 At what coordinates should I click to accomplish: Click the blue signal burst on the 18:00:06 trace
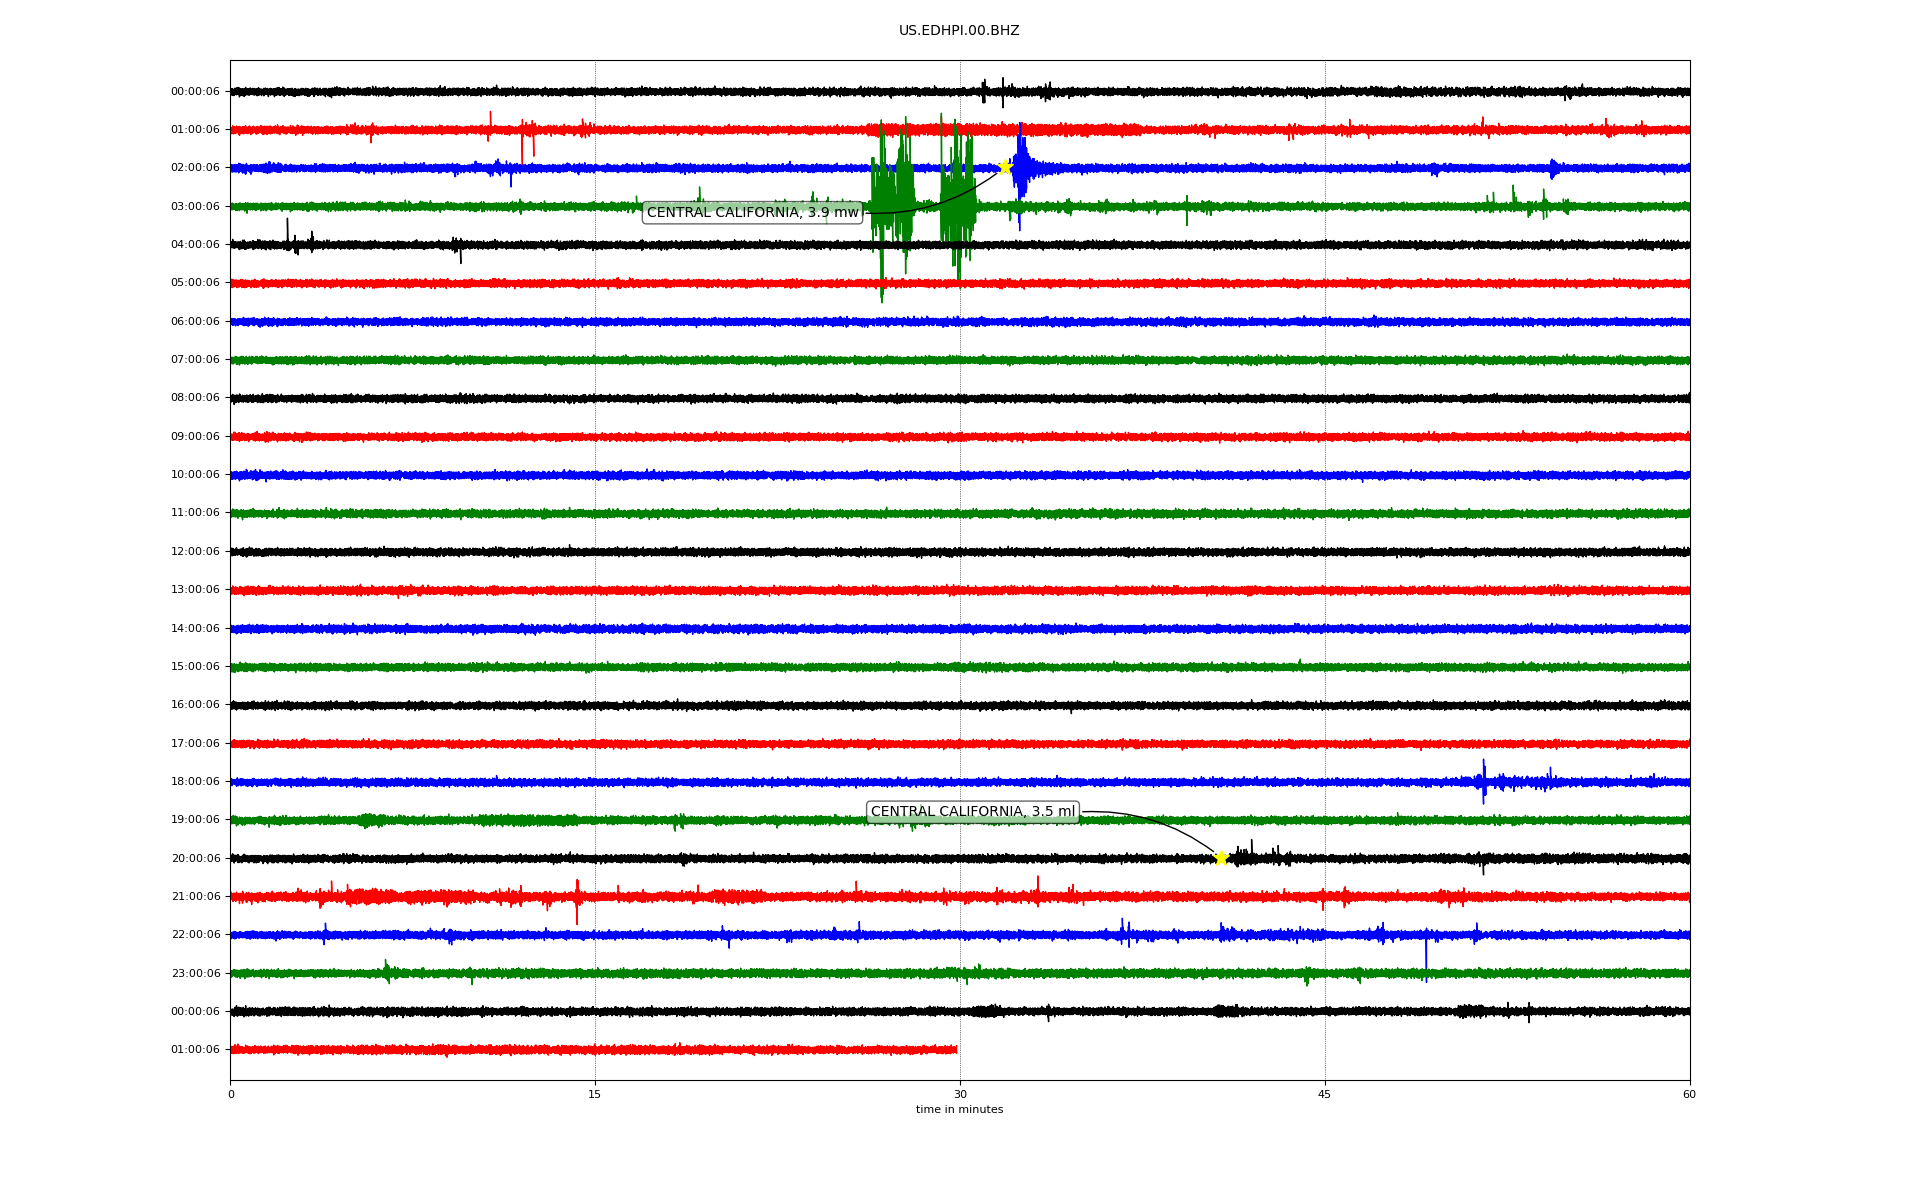point(1484,781)
